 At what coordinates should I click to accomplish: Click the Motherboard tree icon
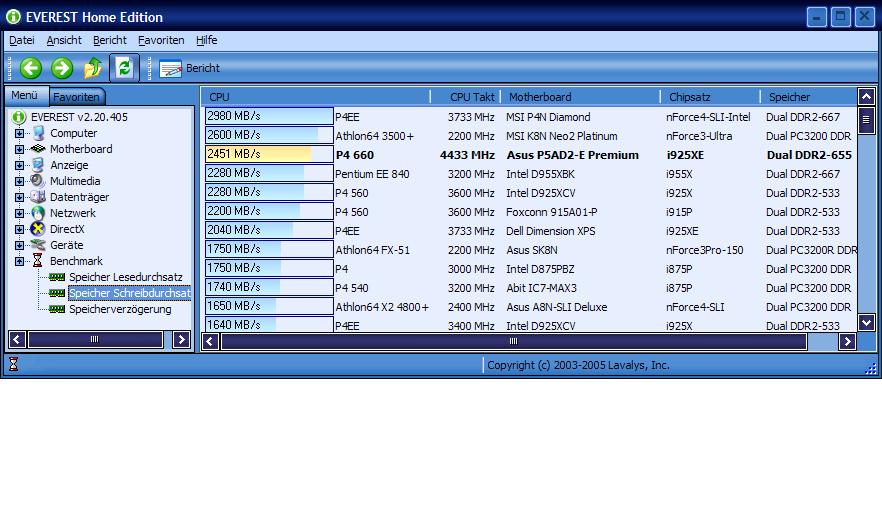pos(38,149)
